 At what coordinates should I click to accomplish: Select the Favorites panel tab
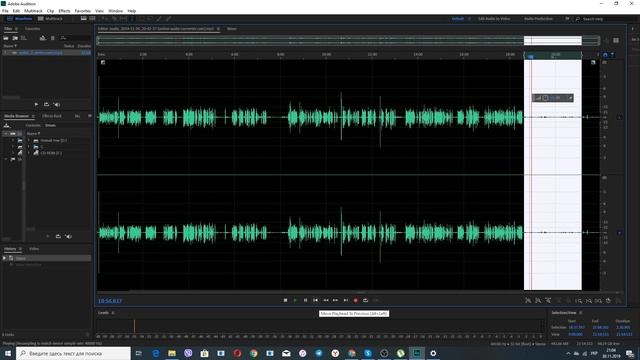click(32, 29)
